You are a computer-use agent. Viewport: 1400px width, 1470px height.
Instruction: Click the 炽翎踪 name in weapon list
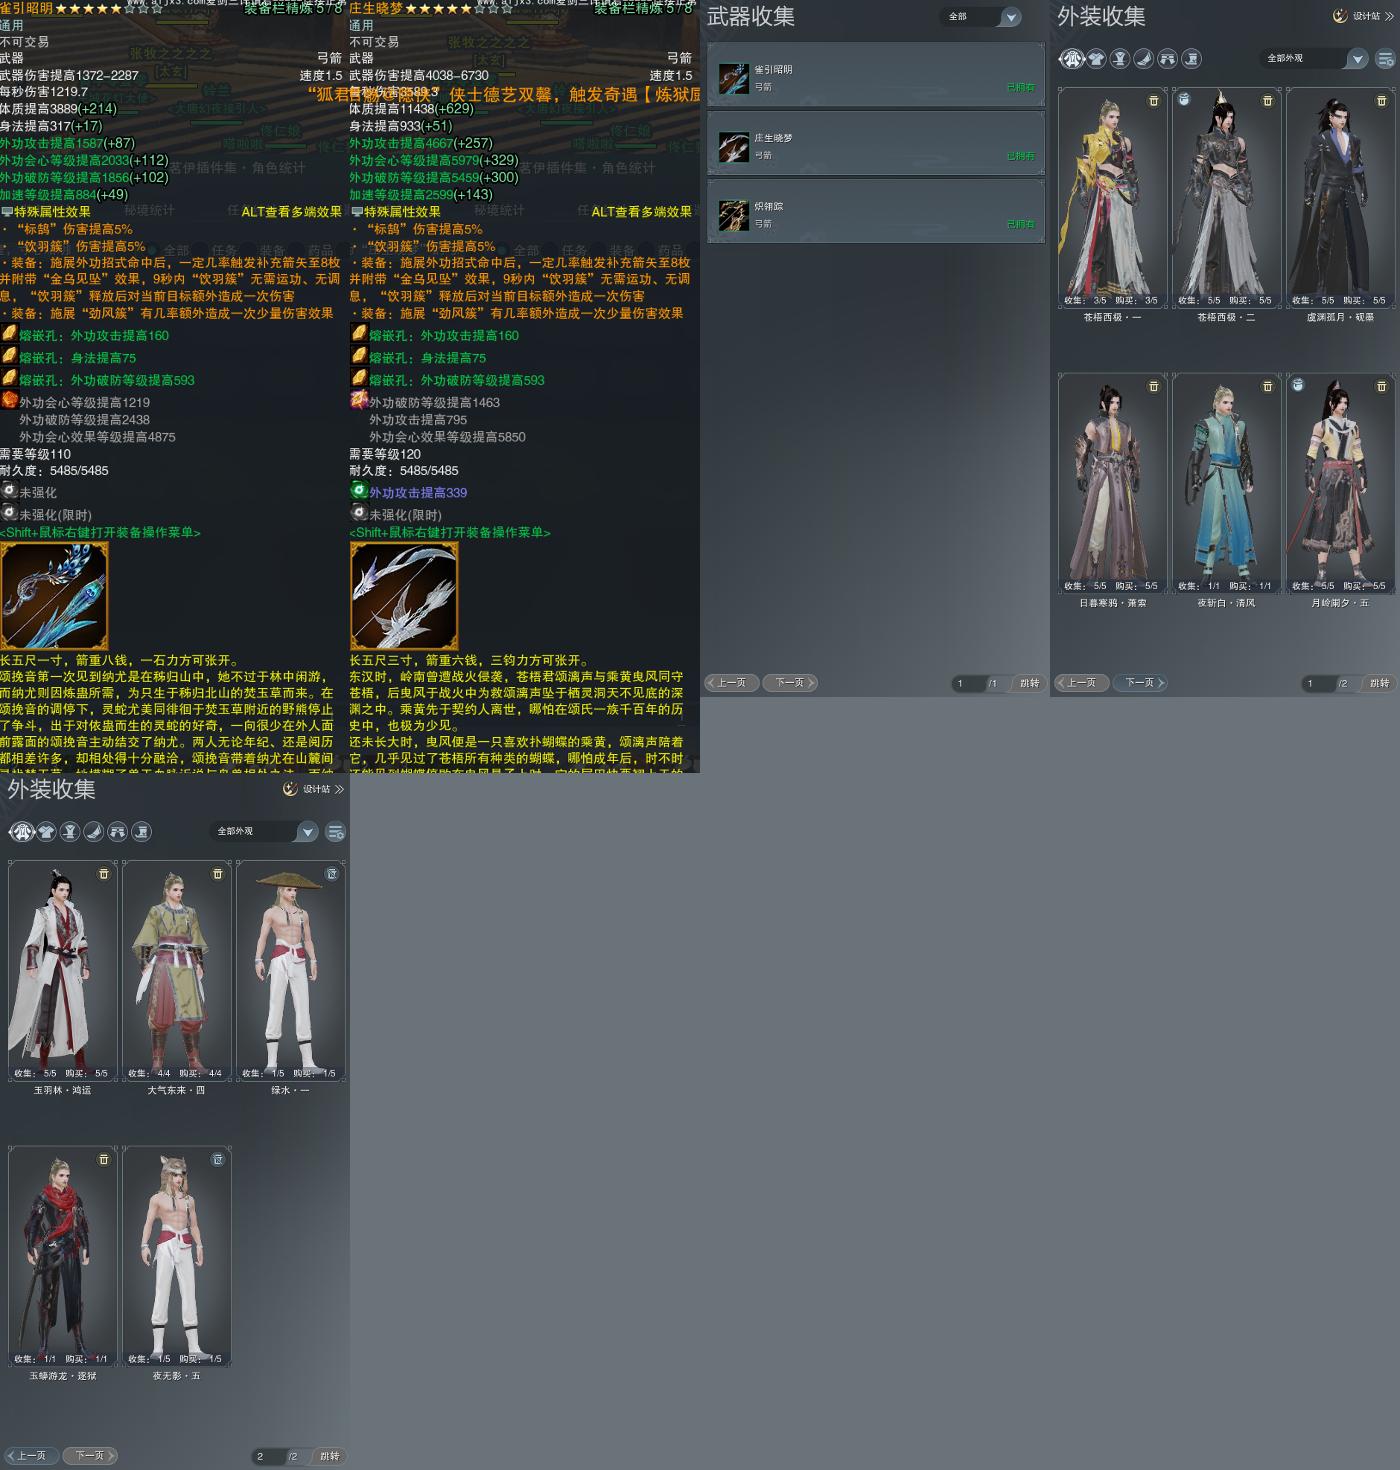click(769, 206)
